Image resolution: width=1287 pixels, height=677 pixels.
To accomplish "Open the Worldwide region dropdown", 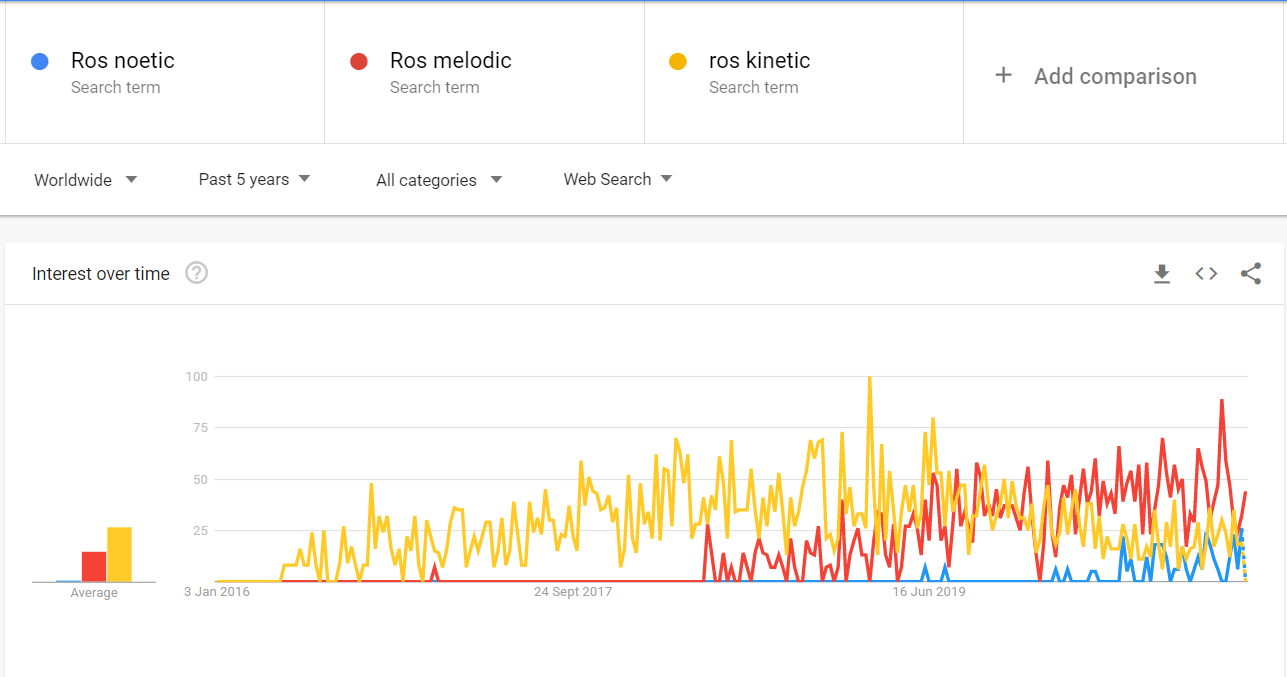I will (86, 180).
